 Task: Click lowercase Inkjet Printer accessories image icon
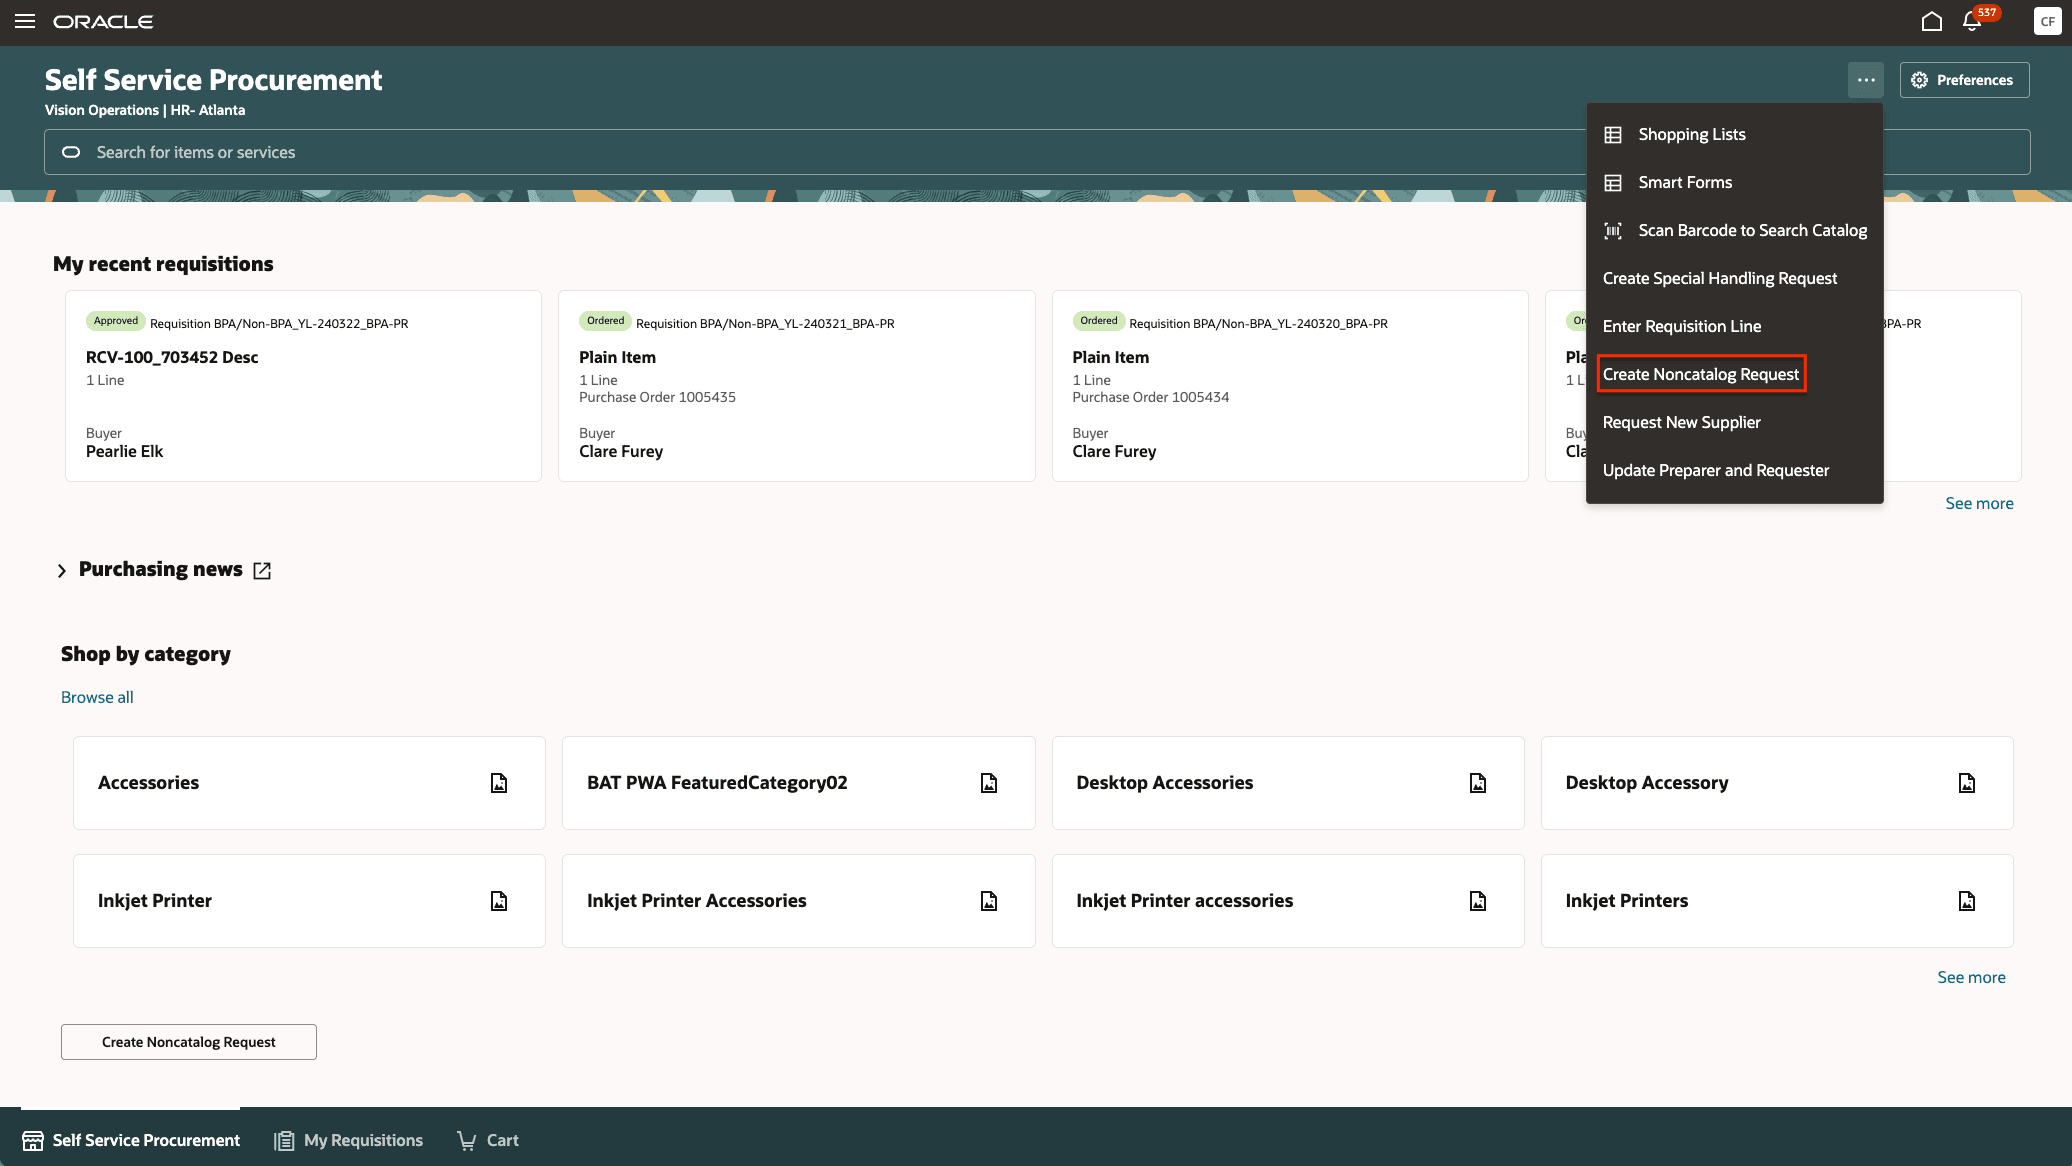[x=1478, y=901]
